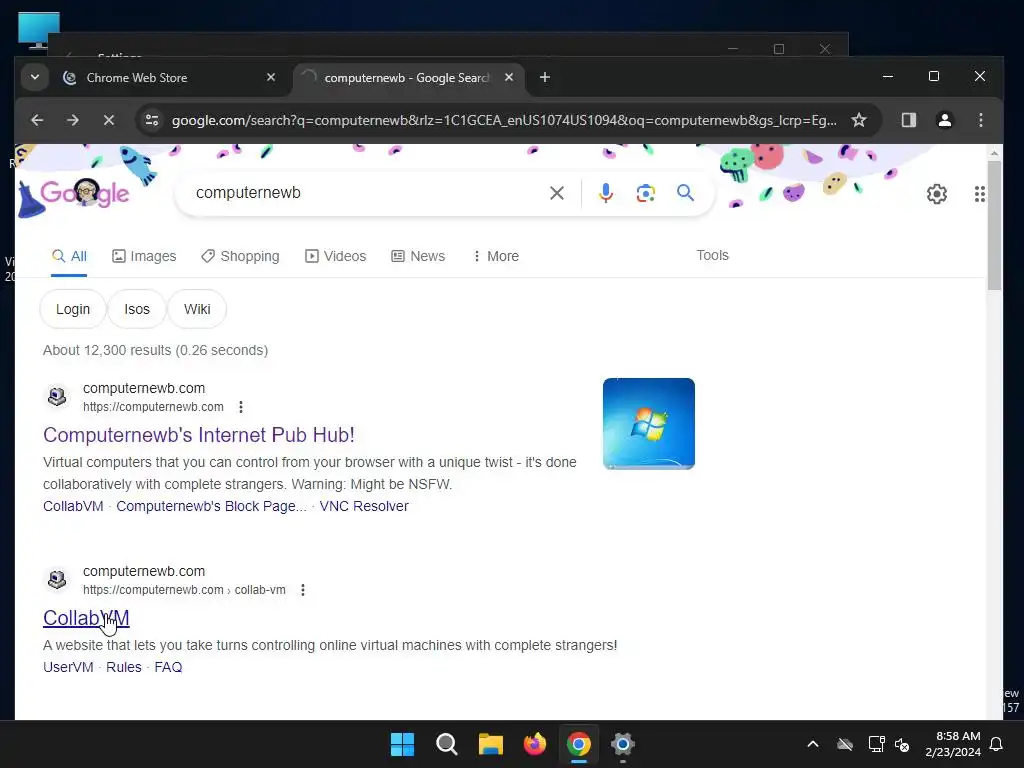The image size is (1024, 768).
Task: Clear the search box text
Action: [x=557, y=193]
